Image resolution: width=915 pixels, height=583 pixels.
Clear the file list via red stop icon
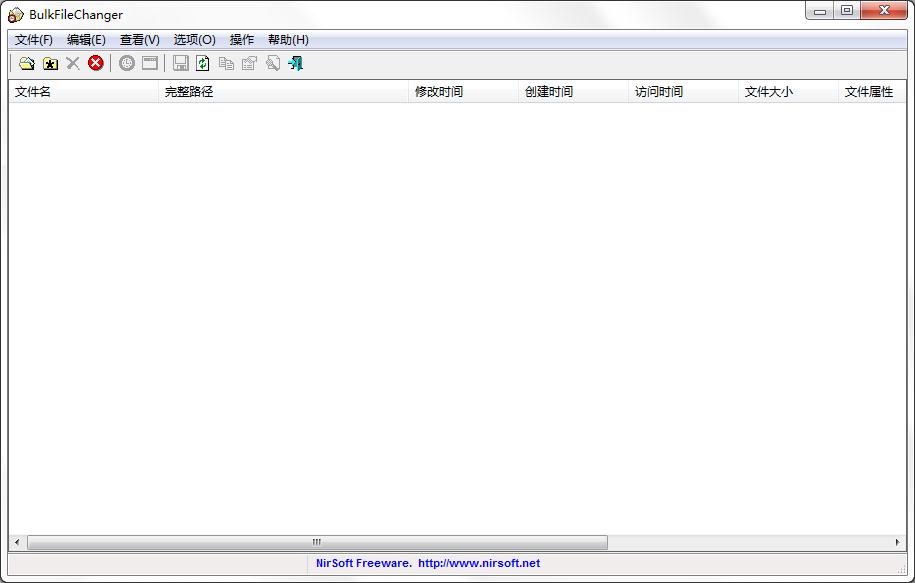point(96,63)
